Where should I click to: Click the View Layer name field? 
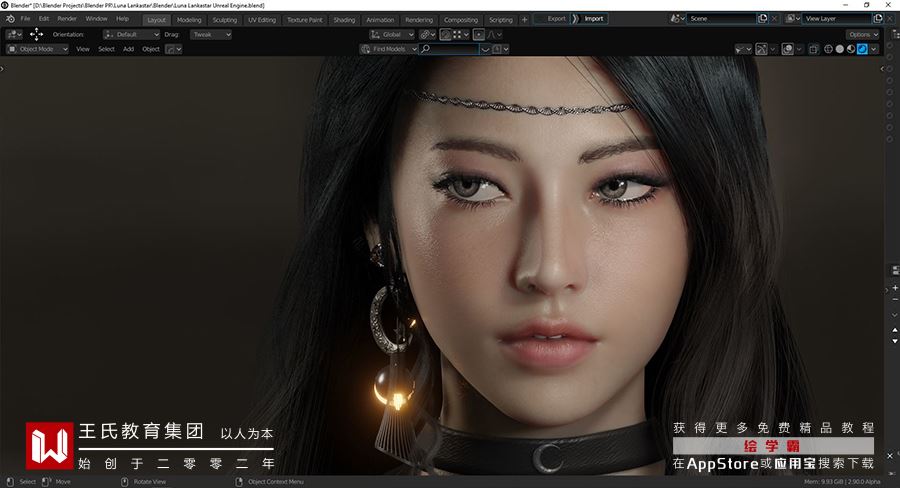pos(837,19)
